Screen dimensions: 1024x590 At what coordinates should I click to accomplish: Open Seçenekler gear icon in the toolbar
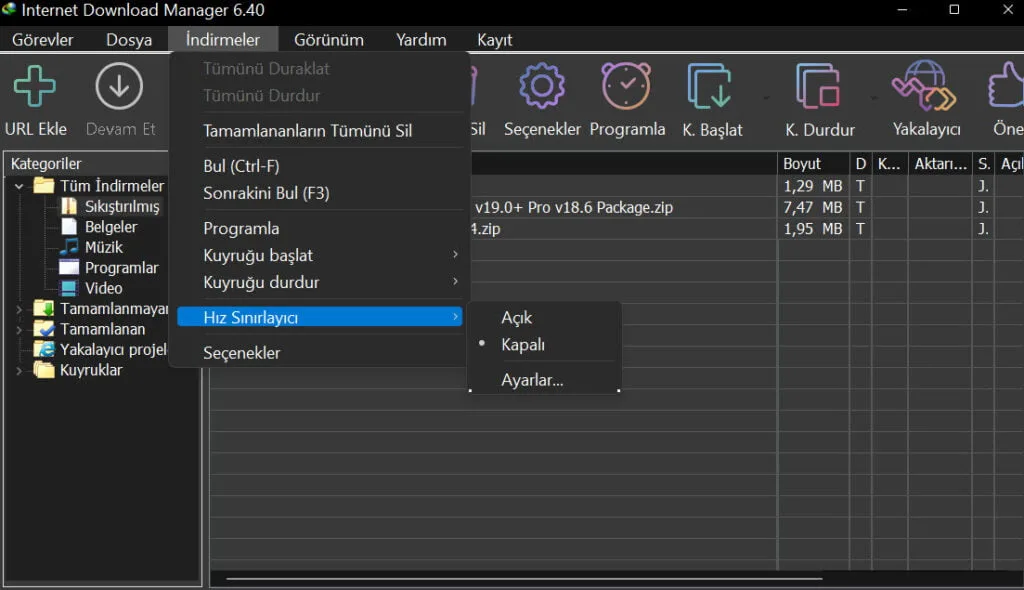(541, 86)
